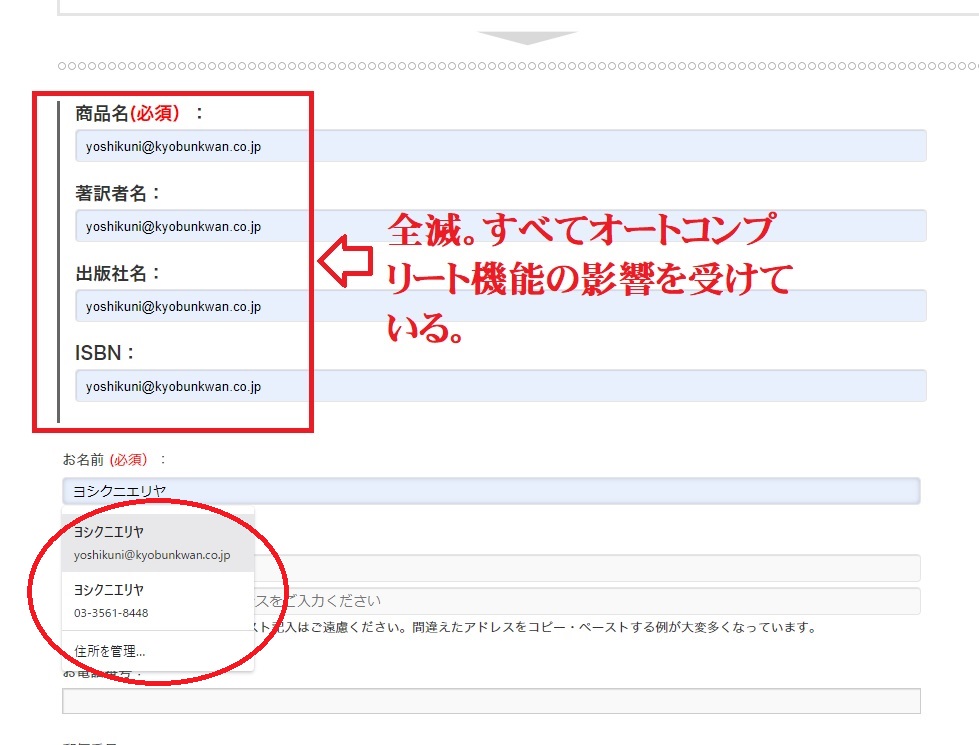Viewport: 979px width, 745px height.
Task: Click the empty phone number field at bottom
Action: [x=490, y=701]
